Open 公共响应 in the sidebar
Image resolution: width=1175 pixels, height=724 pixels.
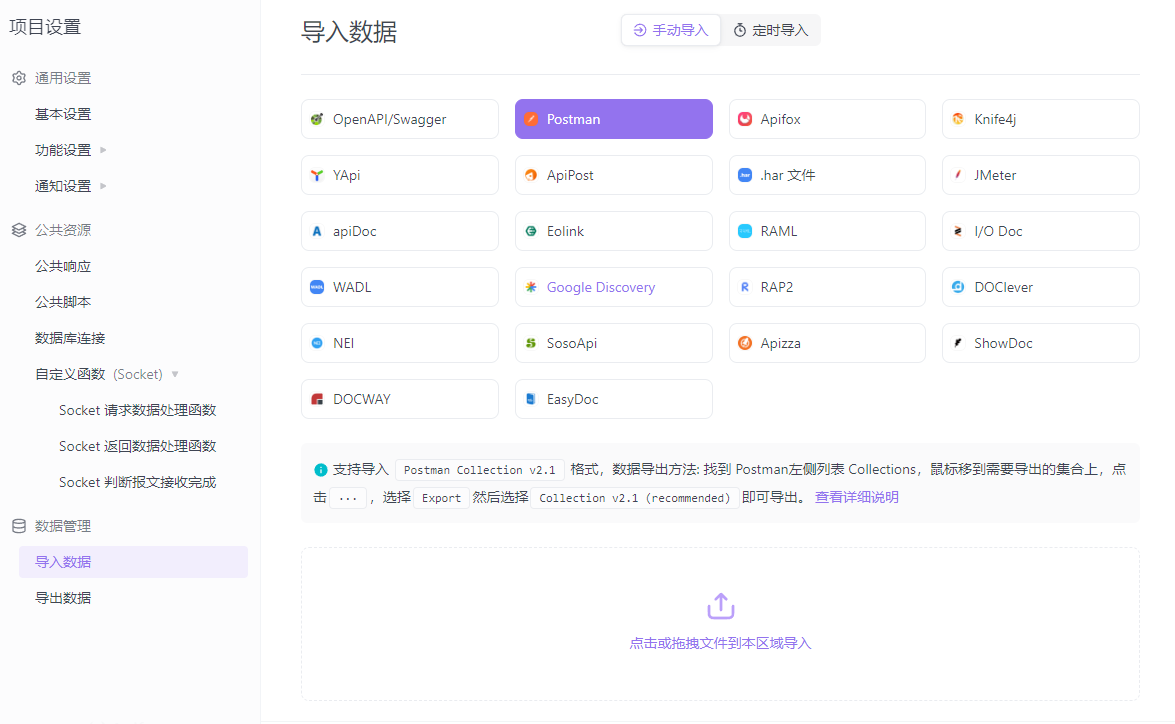[x=63, y=266]
